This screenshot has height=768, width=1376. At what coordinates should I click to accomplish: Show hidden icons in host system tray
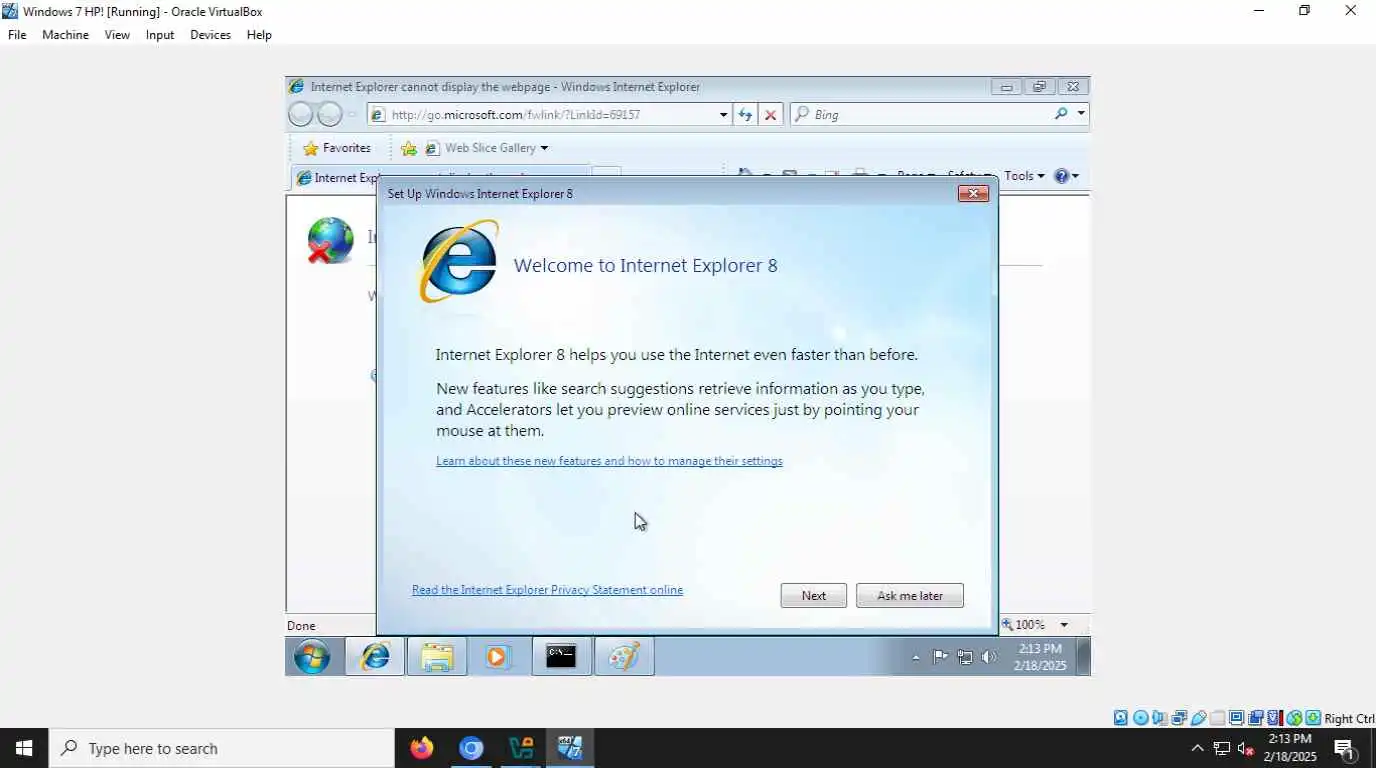1197,748
